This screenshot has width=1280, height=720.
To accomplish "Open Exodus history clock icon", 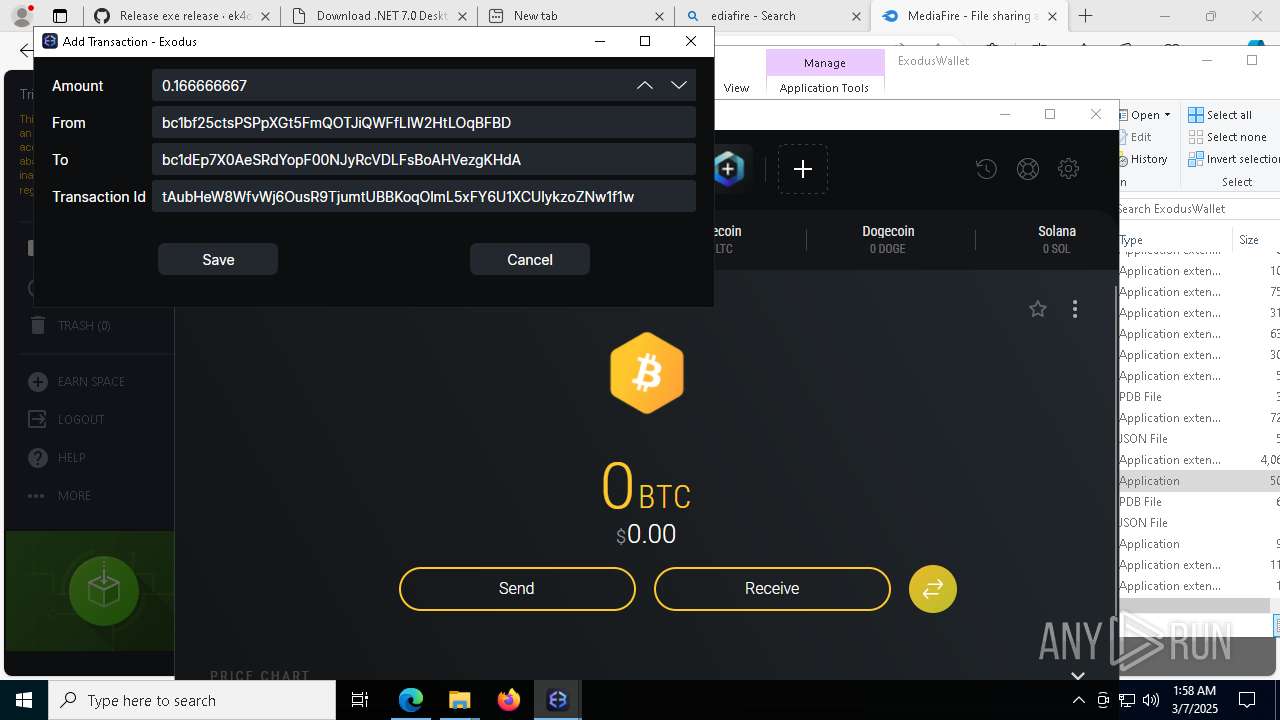I will (987, 169).
